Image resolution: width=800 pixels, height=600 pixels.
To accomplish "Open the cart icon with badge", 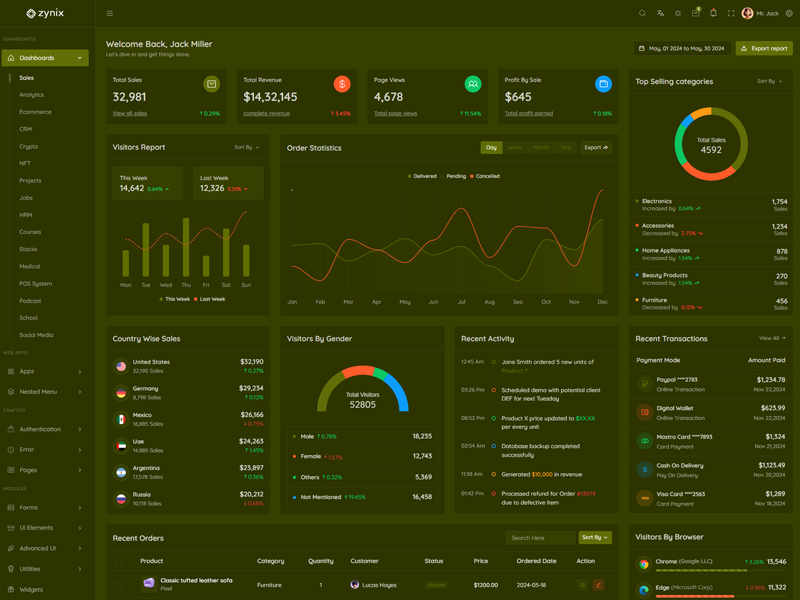I will pyautogui.click(x=695, y=14).
